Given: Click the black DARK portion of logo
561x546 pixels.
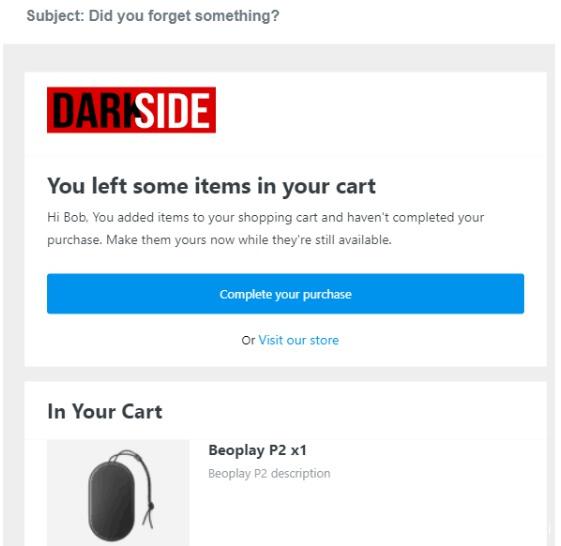Looking at the screenshot, I should click(94, 111).
